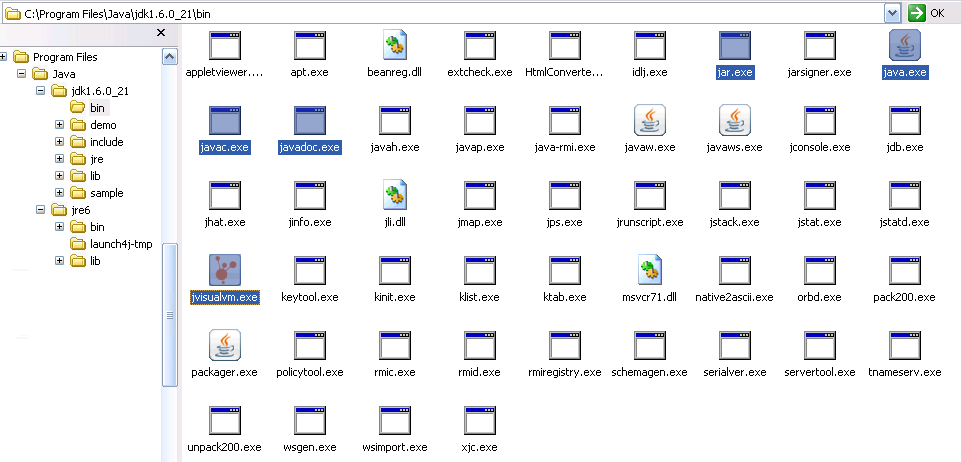
Task: Select the extcheck.exe icon
Action: pos(480,46)
